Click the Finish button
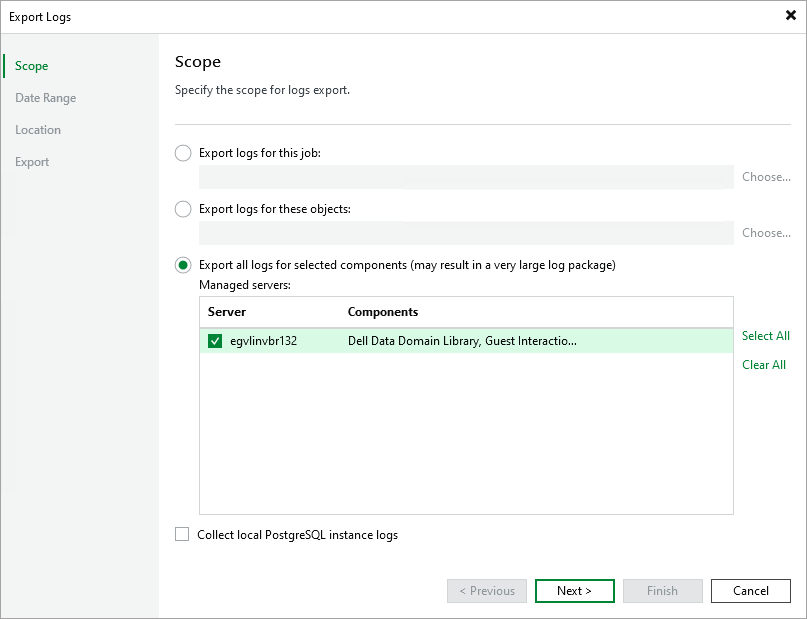 coord(663,591)
